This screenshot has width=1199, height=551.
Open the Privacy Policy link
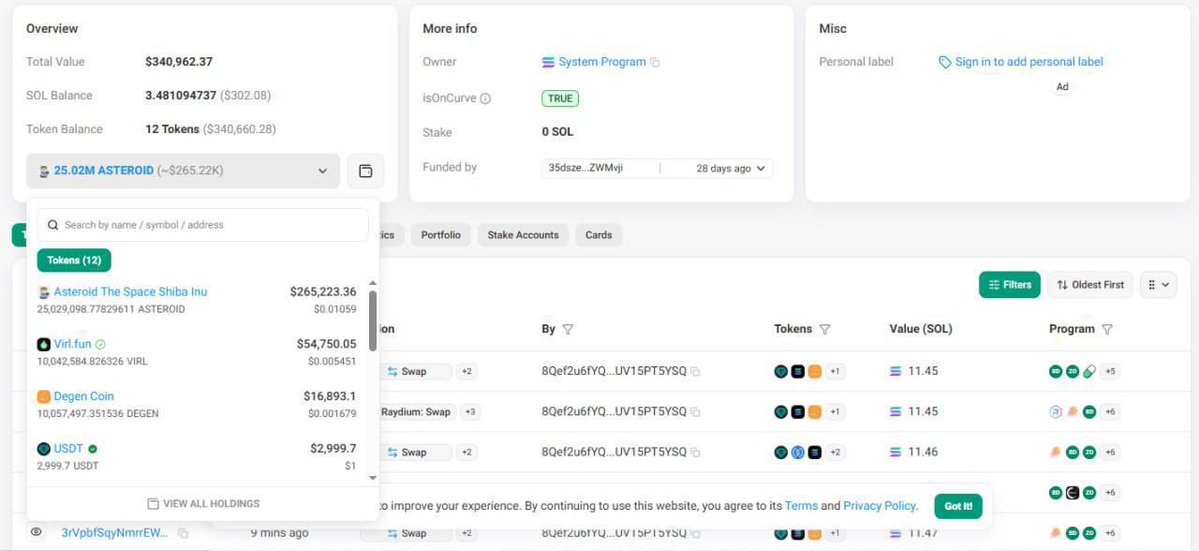[879, 506]
